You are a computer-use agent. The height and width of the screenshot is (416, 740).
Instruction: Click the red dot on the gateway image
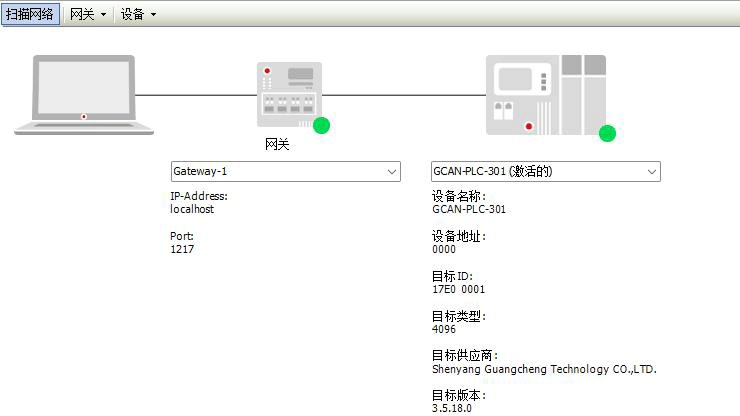[x=266, y=73]
